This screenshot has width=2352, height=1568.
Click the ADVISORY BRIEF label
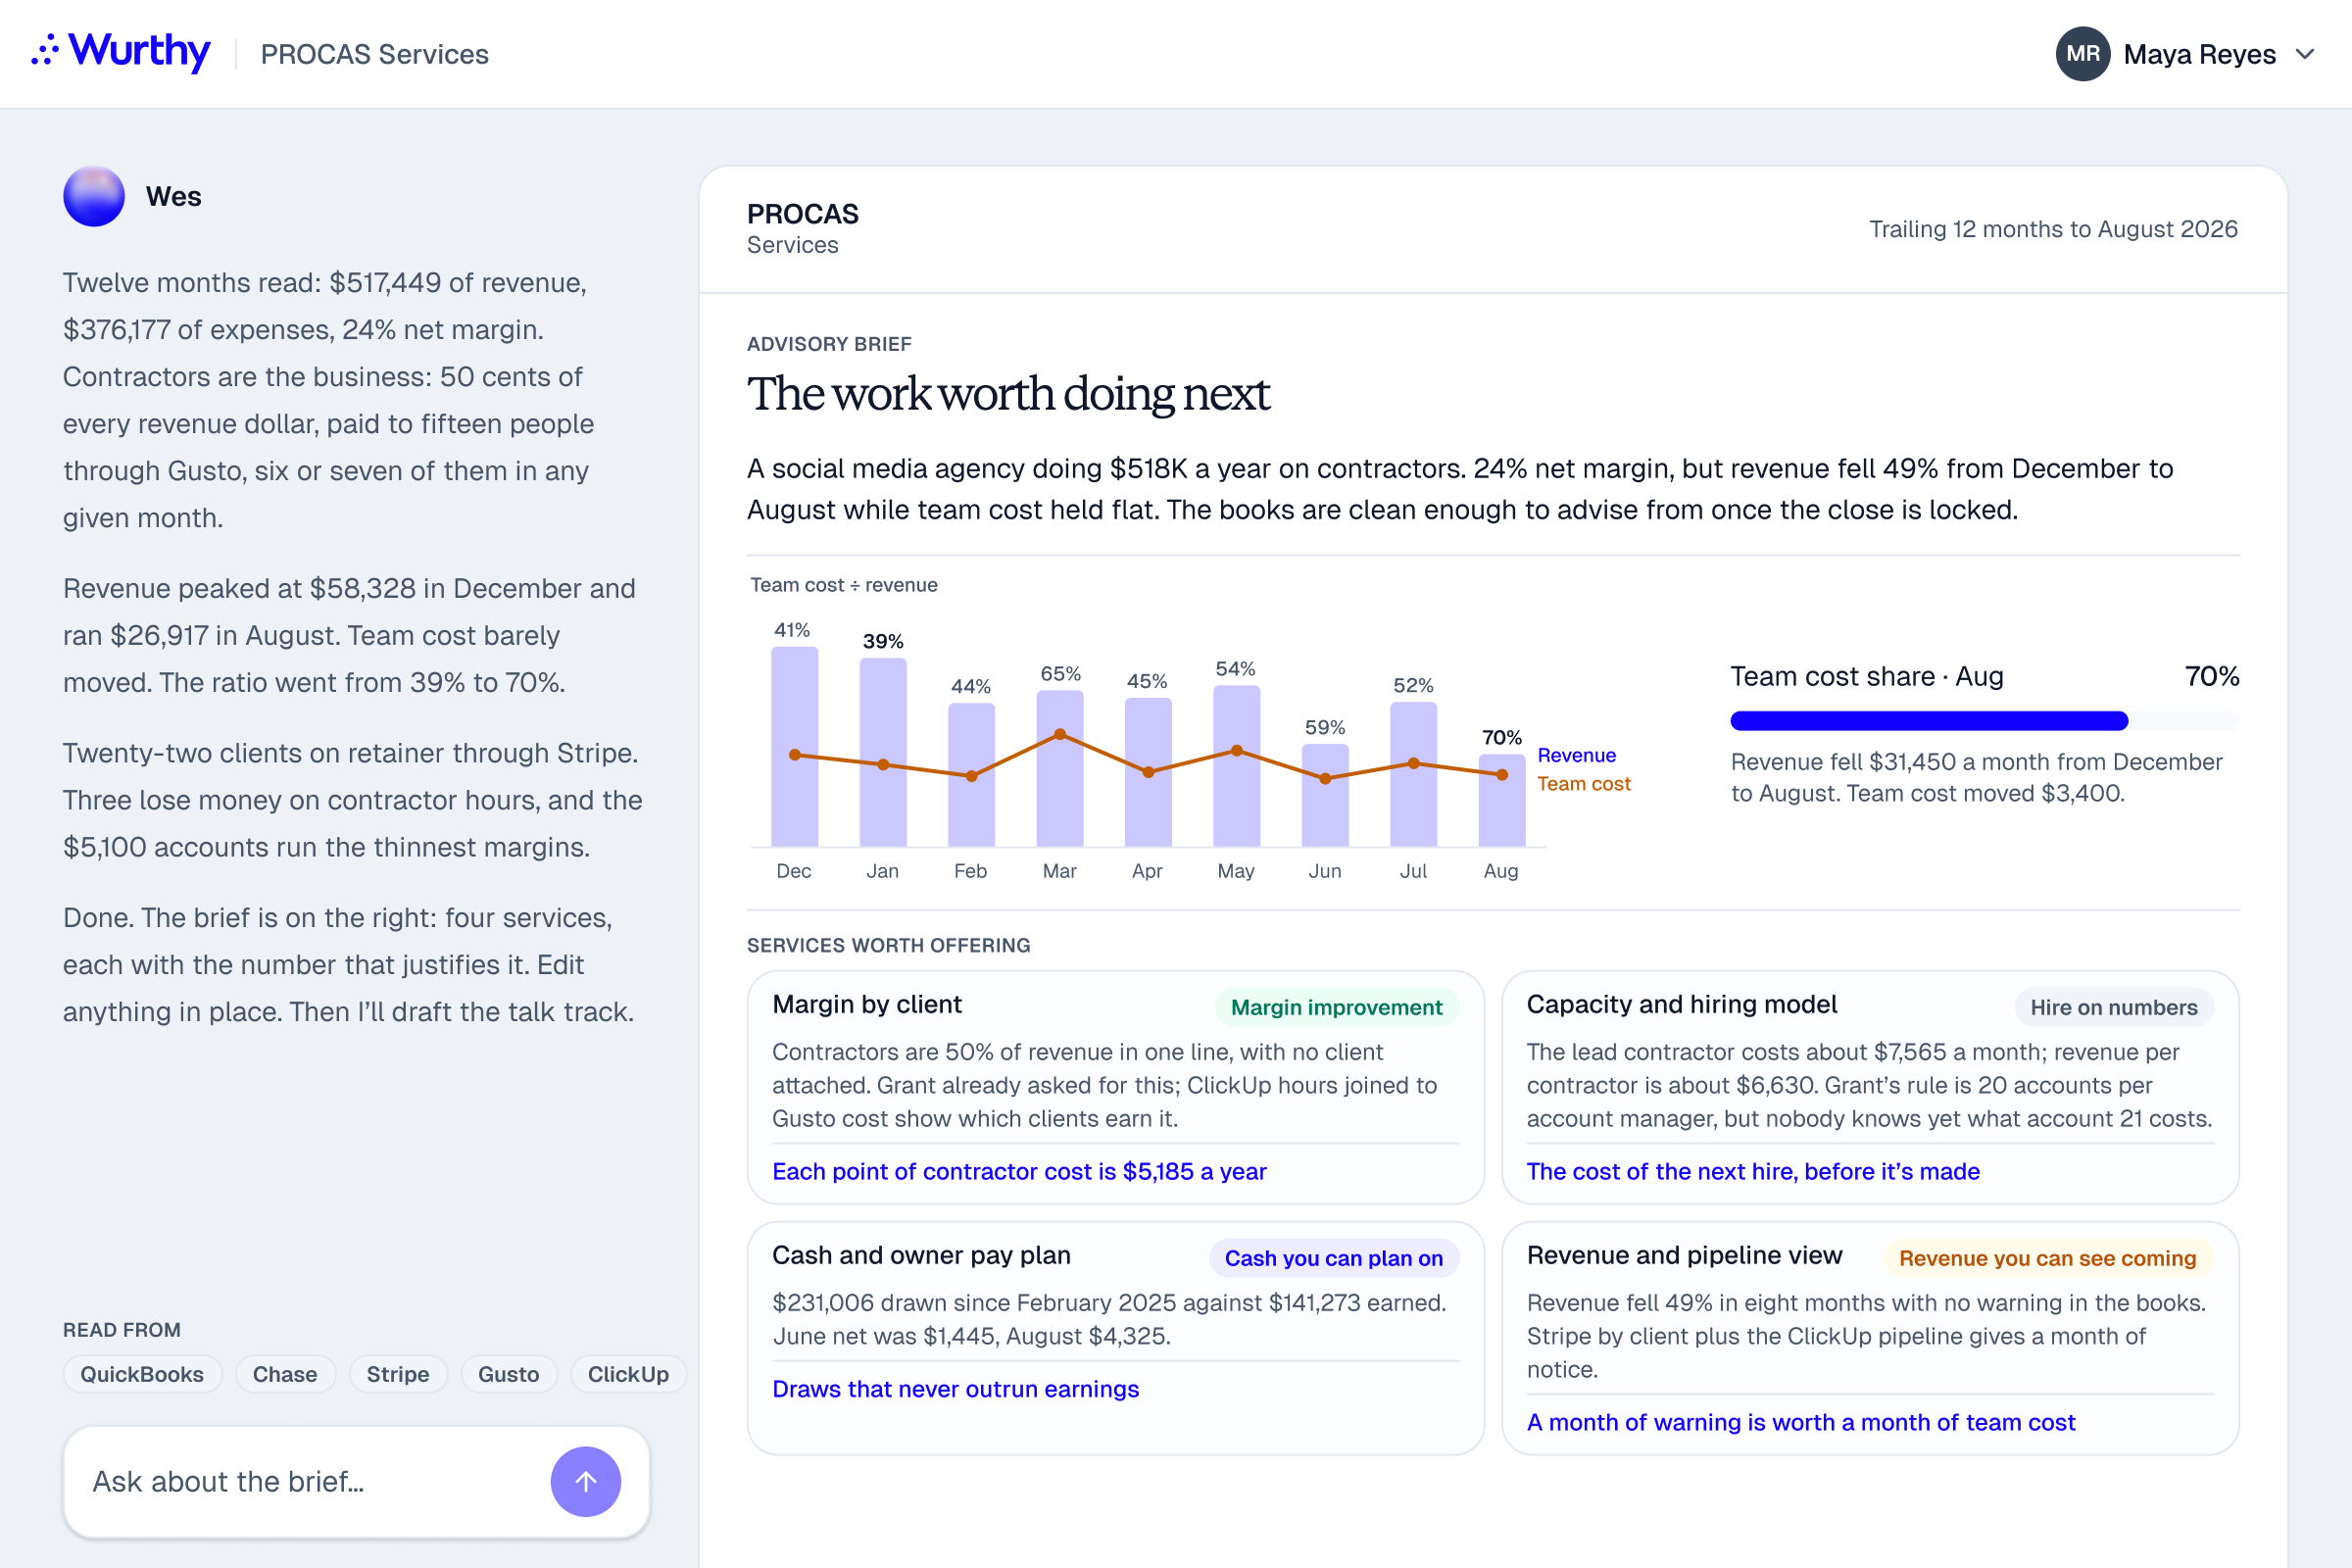829,344
